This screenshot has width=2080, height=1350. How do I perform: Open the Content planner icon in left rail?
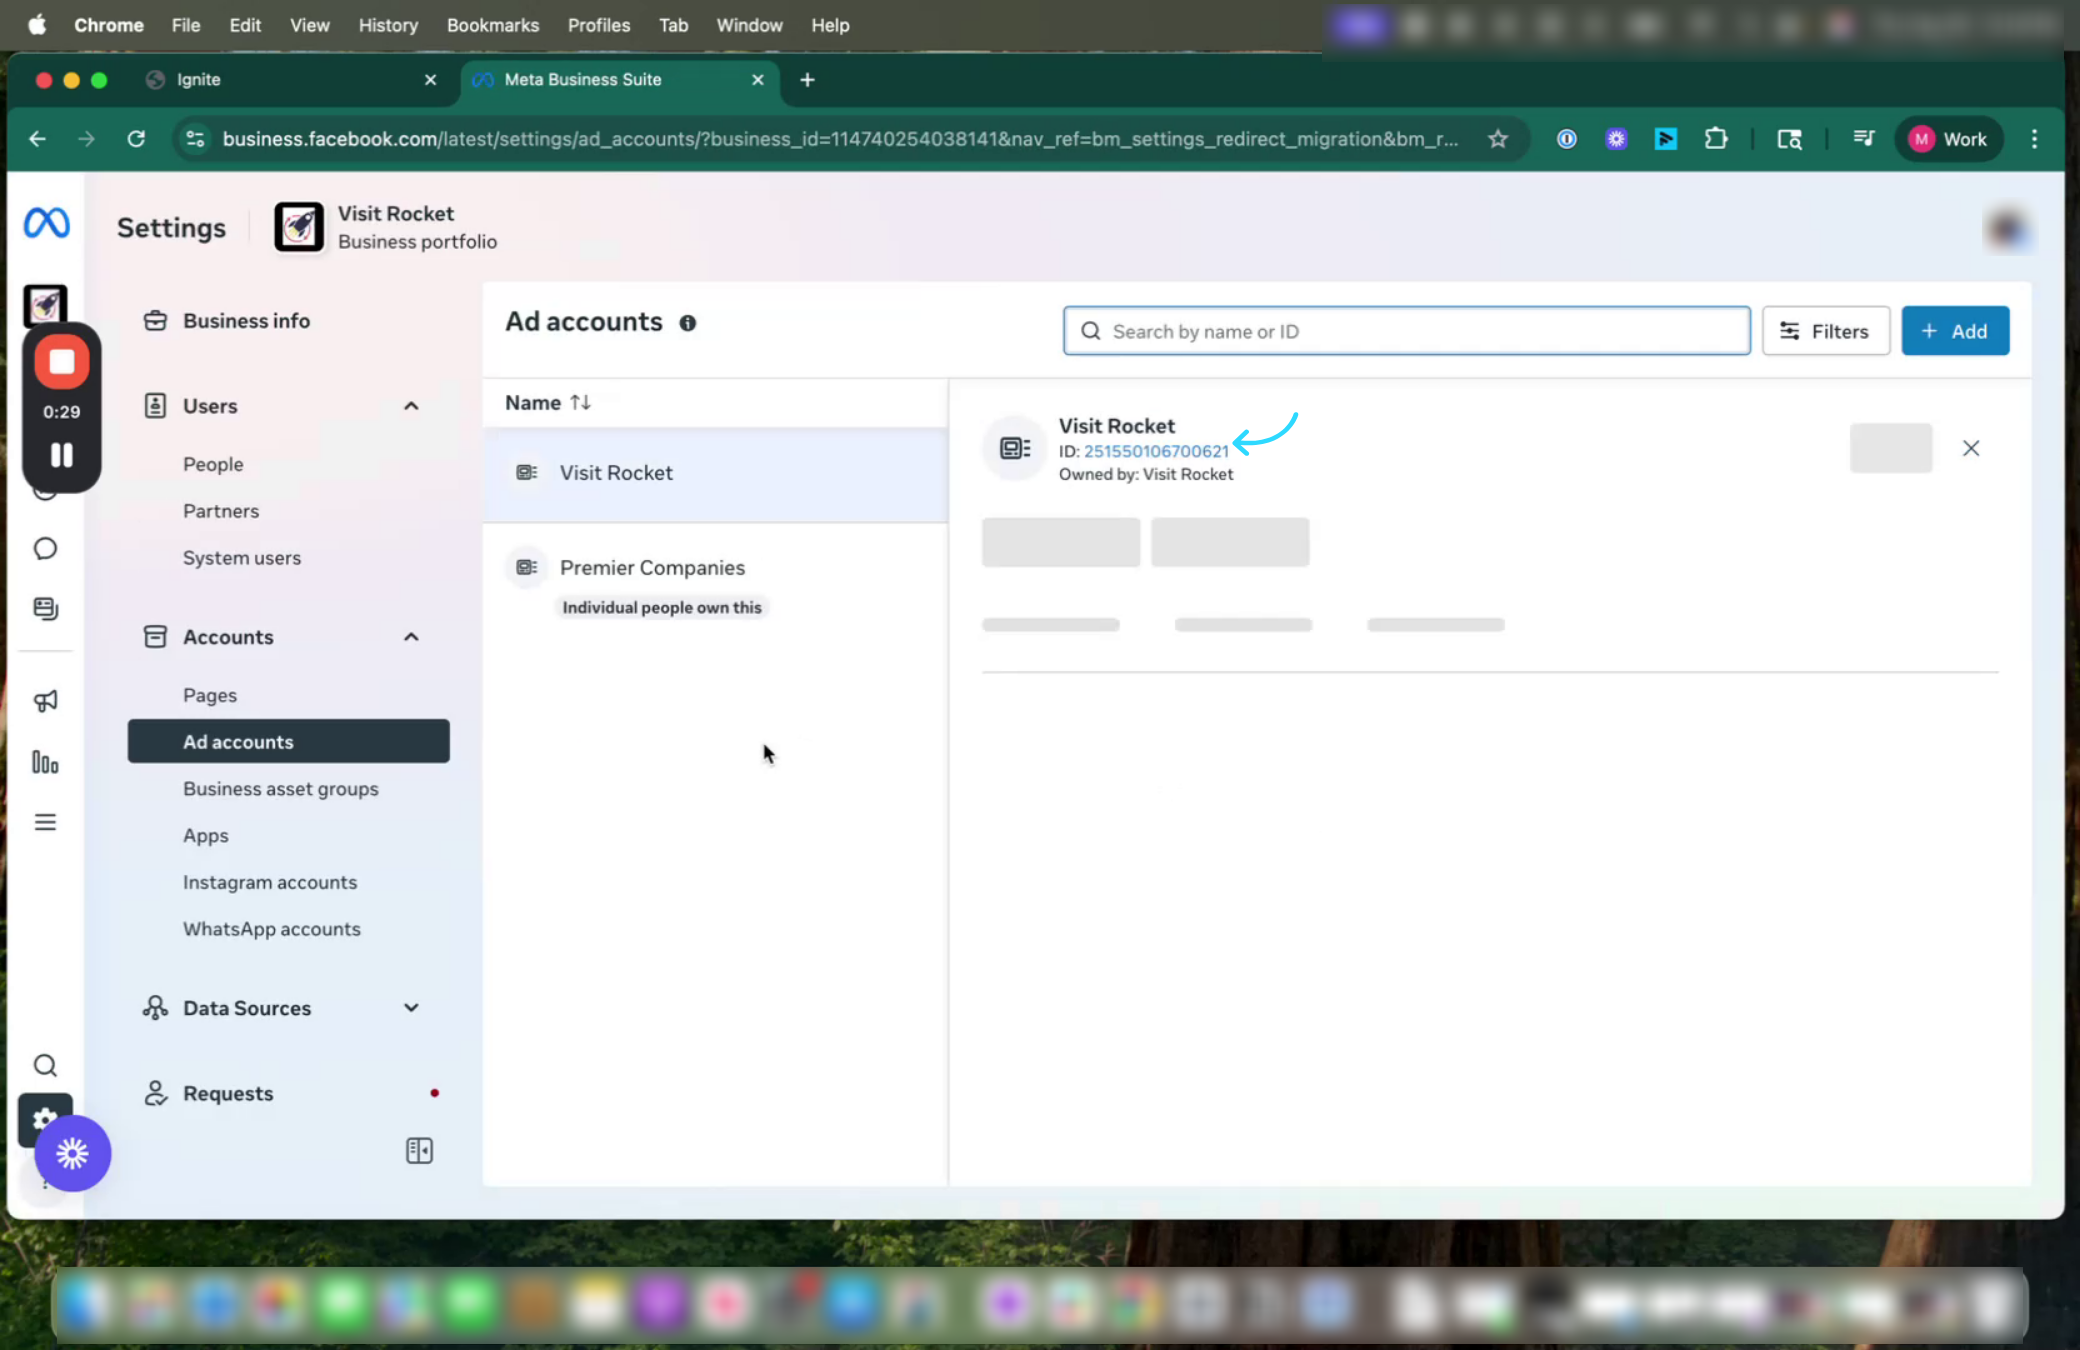pyautogui.click(x=45, y=608)
